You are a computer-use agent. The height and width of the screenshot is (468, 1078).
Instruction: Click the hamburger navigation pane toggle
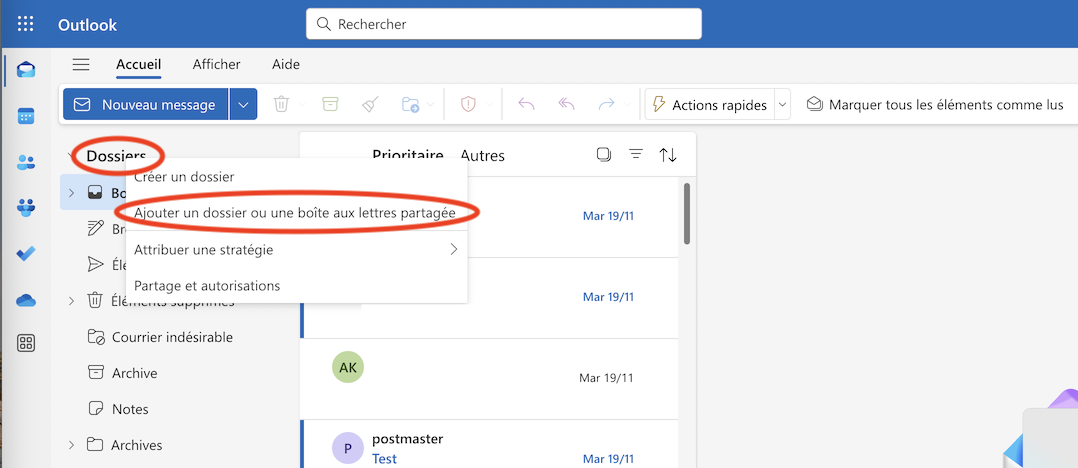81,64
